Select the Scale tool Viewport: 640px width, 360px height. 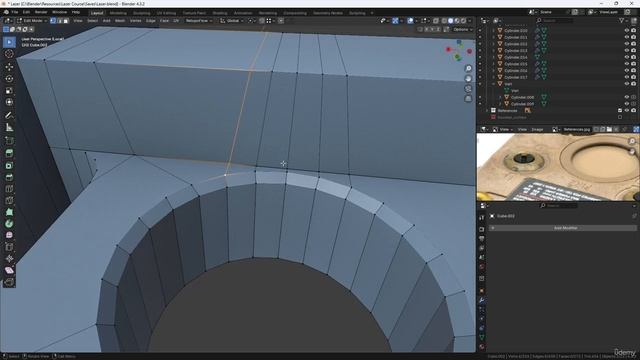point(9,91)
